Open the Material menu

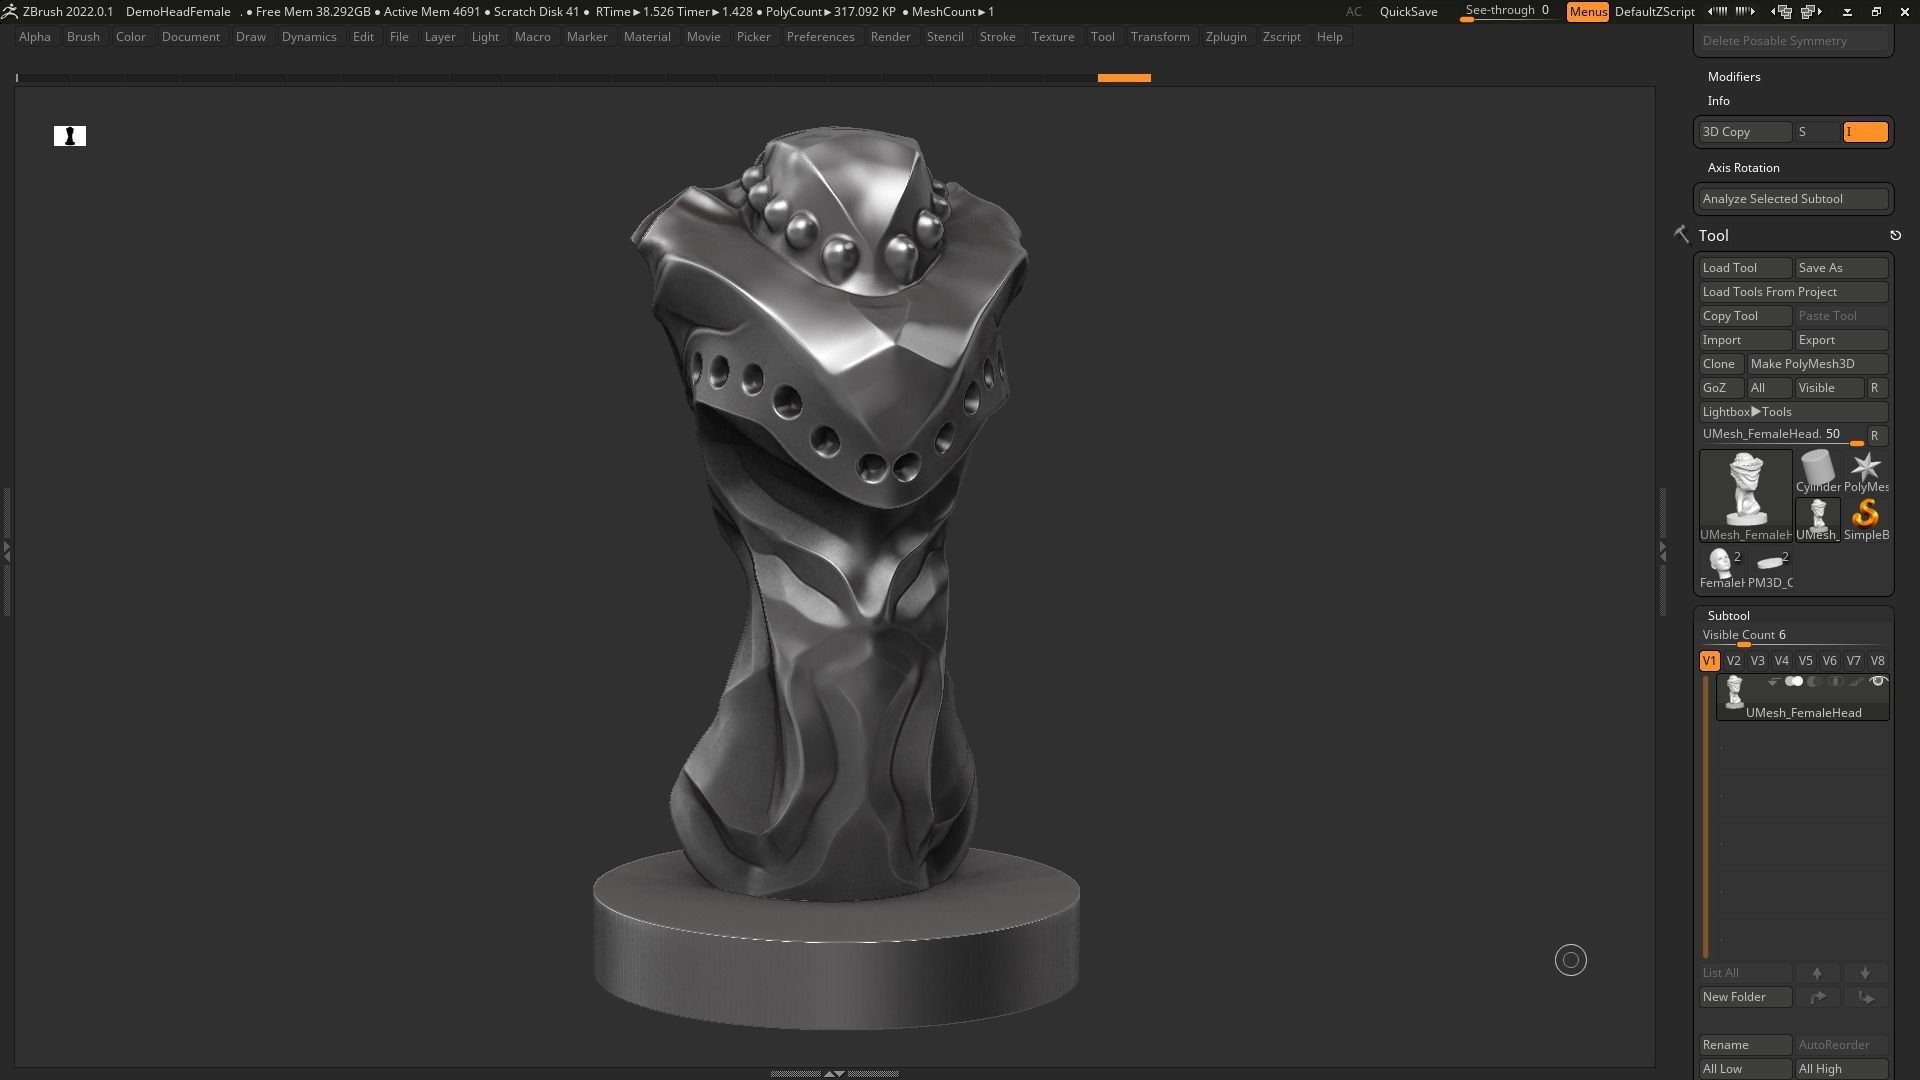pyautogui.click(x=647, y=37)
